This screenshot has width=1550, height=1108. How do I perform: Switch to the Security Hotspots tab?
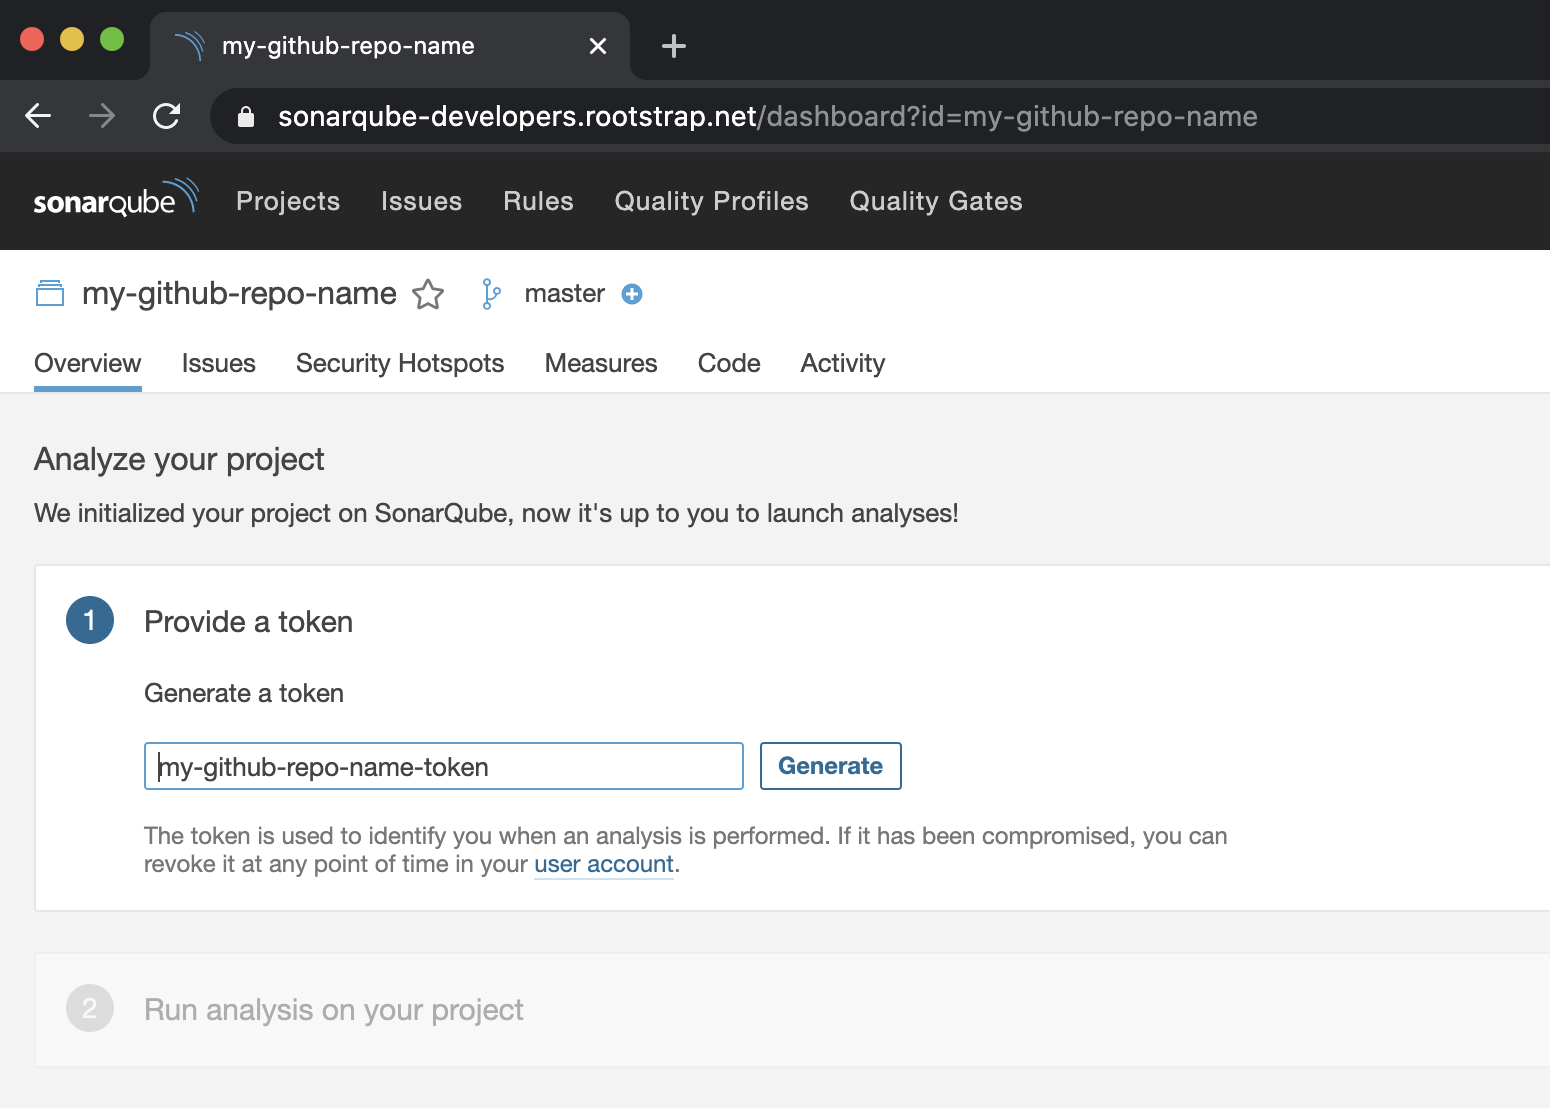(x=400, y=363)
